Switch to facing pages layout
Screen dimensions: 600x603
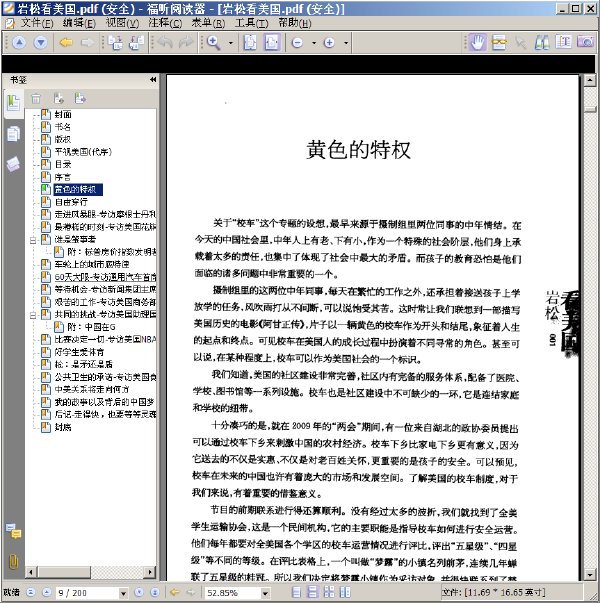point(329,592)
